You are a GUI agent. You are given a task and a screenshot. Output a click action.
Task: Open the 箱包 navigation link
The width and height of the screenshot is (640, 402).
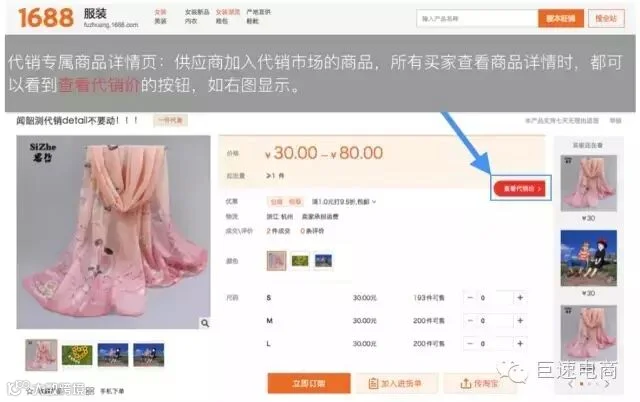coord(222,21)
